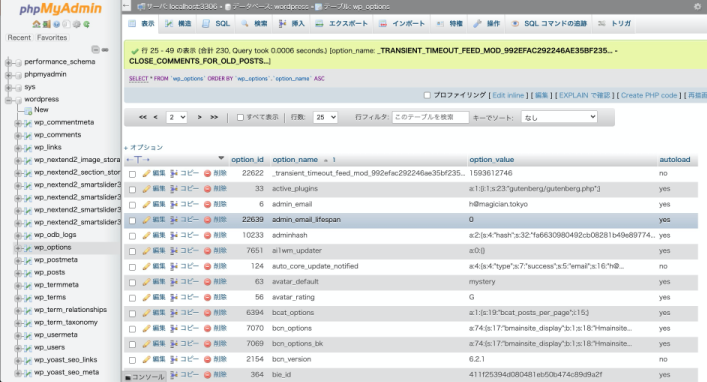Image resolution: width=707 pixels, height=382 pixels.
Task: Check the bcn_options row checkbox
Action: (x=133, y=329)
